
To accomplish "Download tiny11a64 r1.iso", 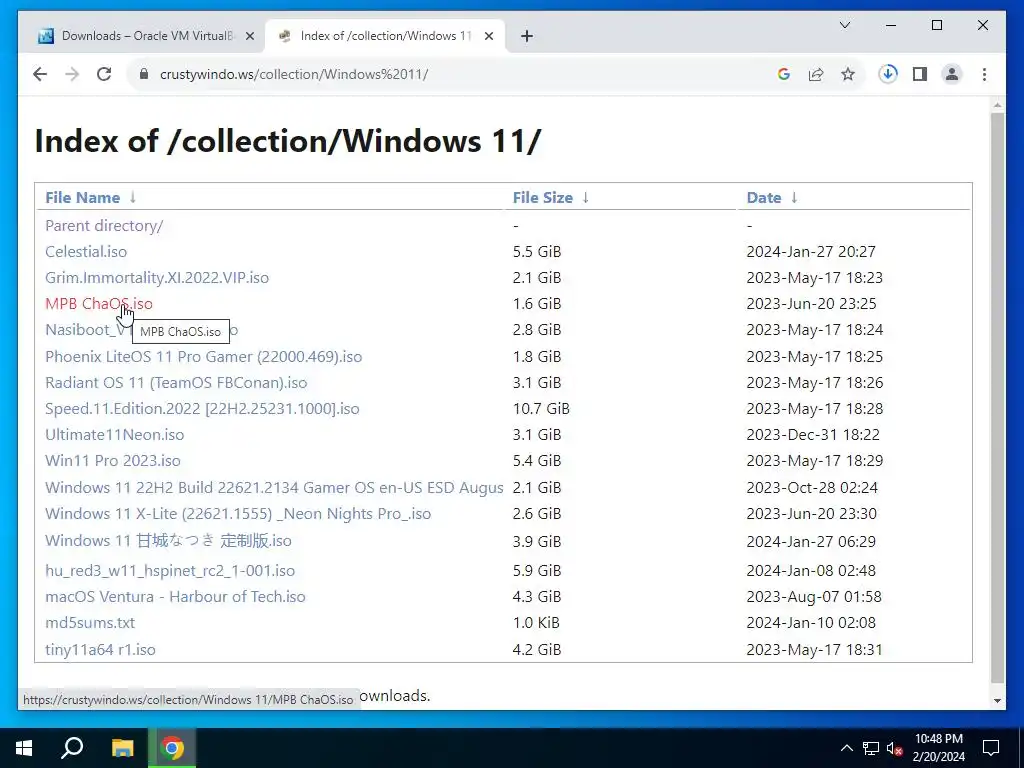I will coord(100,650).
